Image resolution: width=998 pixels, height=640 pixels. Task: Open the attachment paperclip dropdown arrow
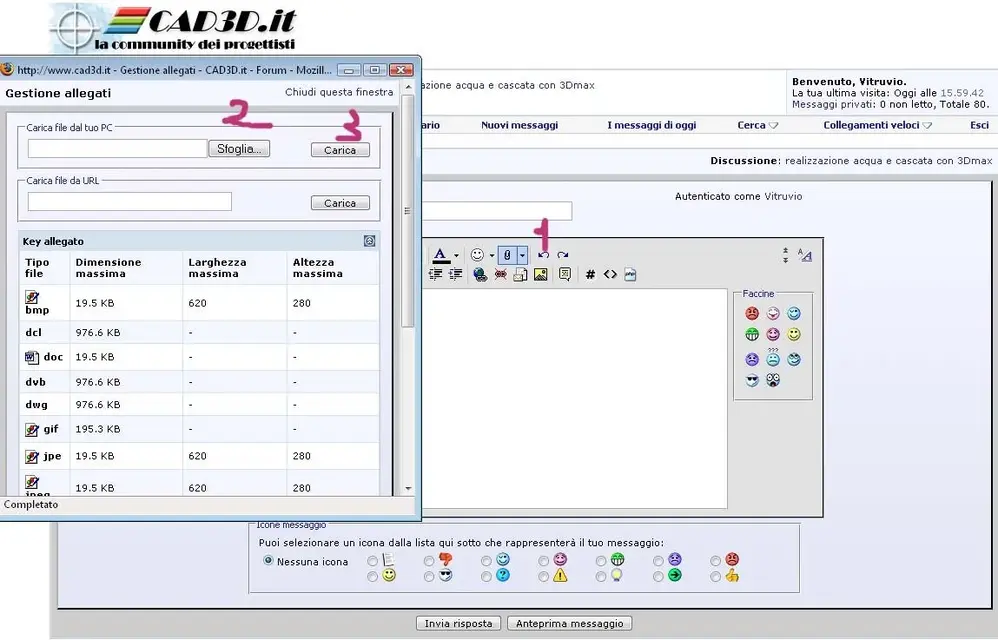click(x=522, y=255)
